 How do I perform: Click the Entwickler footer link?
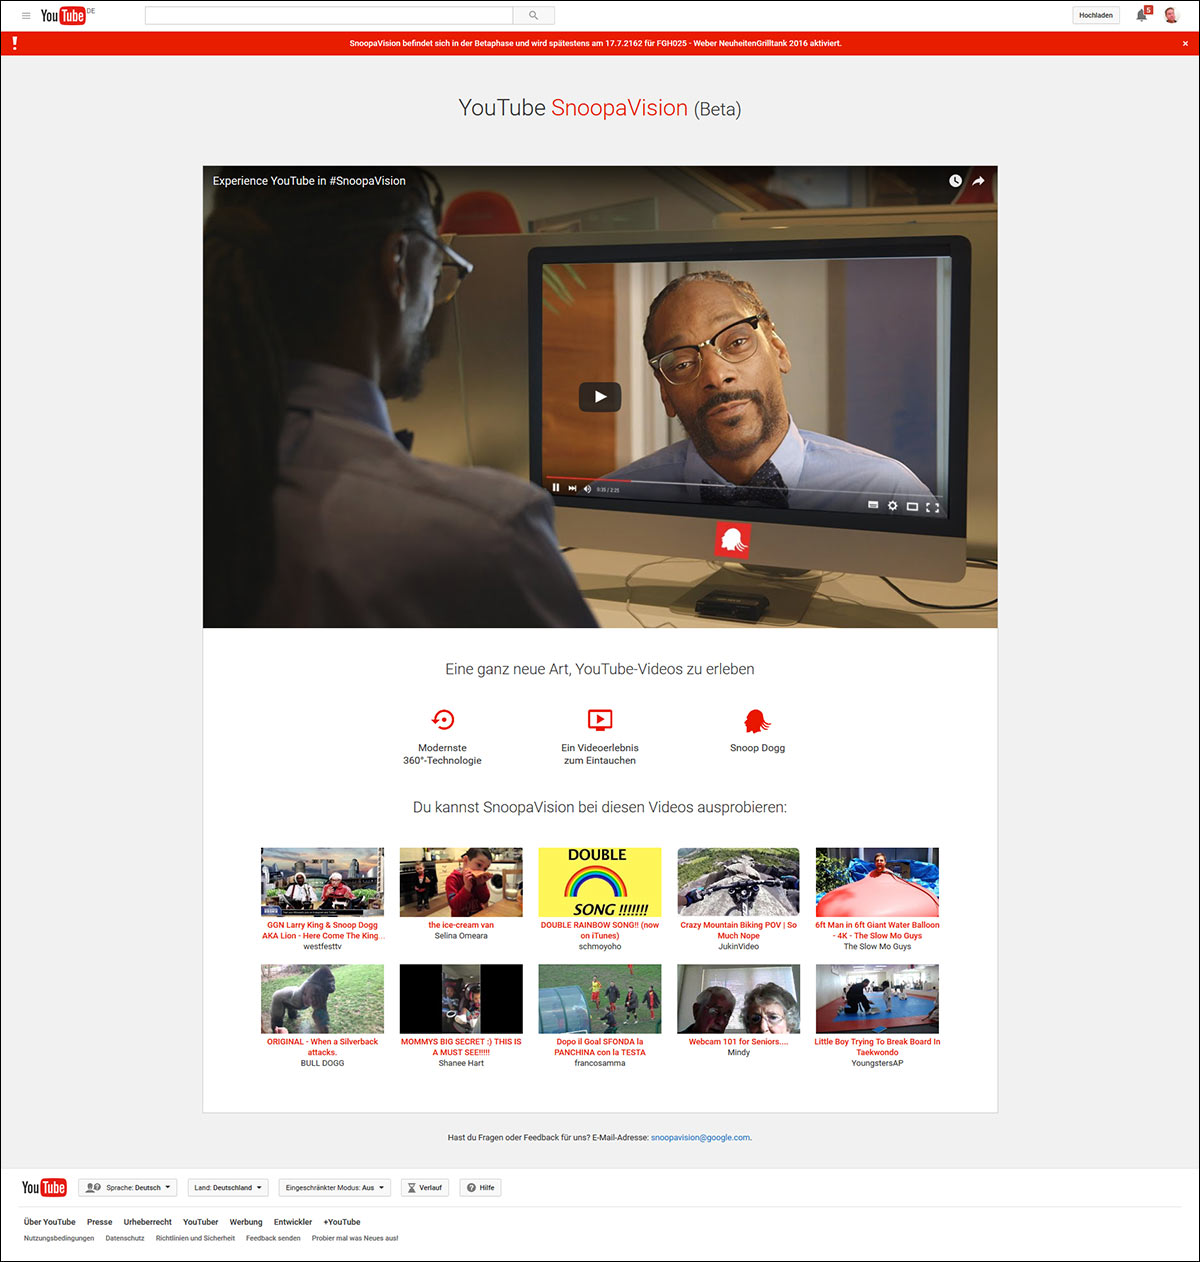(x=293, y=1222)
